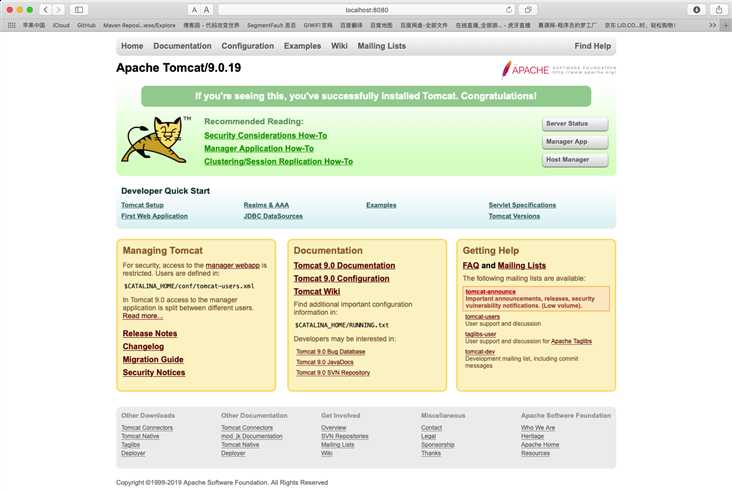This screenshot has width=732, height=491.
Task: Open the GitHub bookmark
Action: [86, 25]
